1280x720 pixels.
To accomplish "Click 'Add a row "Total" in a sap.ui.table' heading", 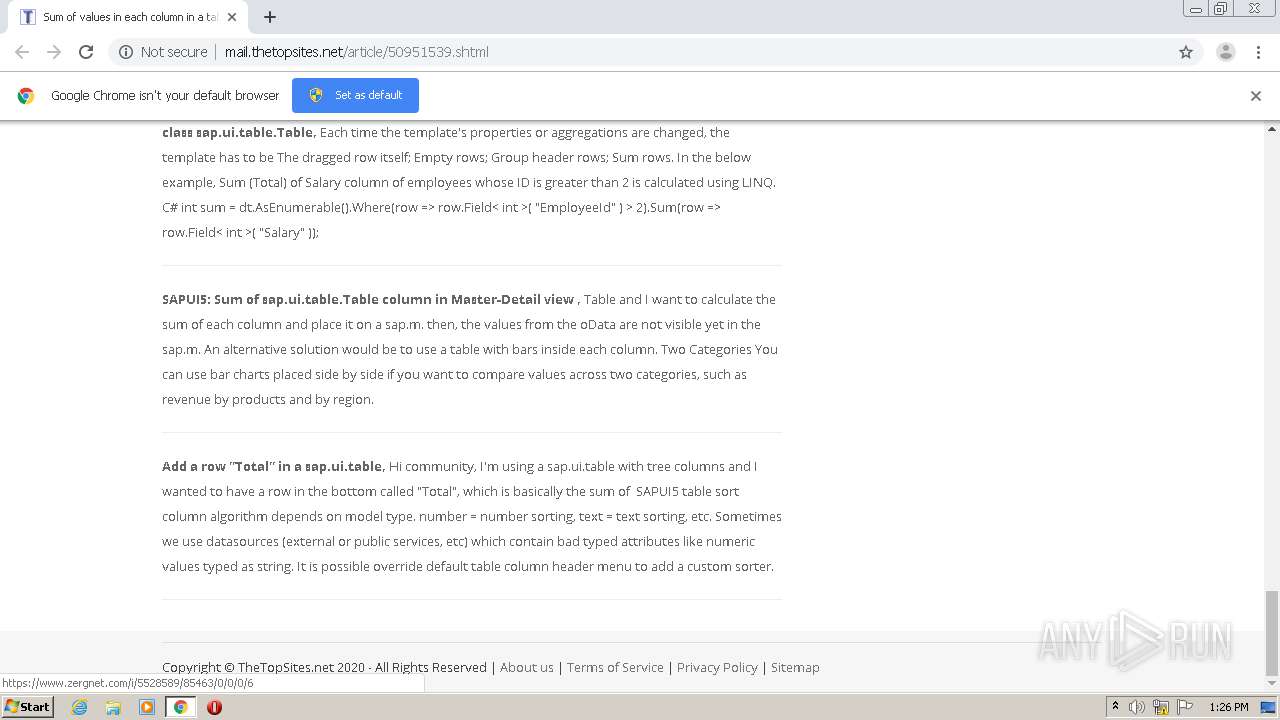I will (272, 466).
